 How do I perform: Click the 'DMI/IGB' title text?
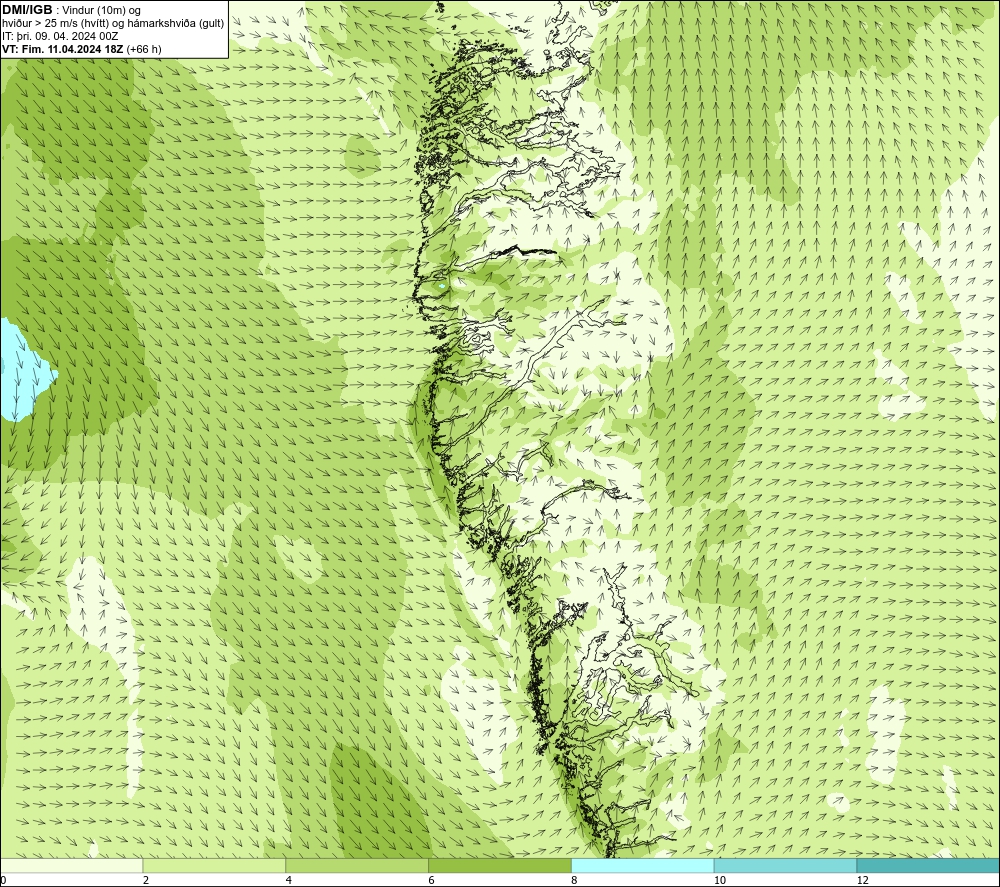tap(27, 10)
